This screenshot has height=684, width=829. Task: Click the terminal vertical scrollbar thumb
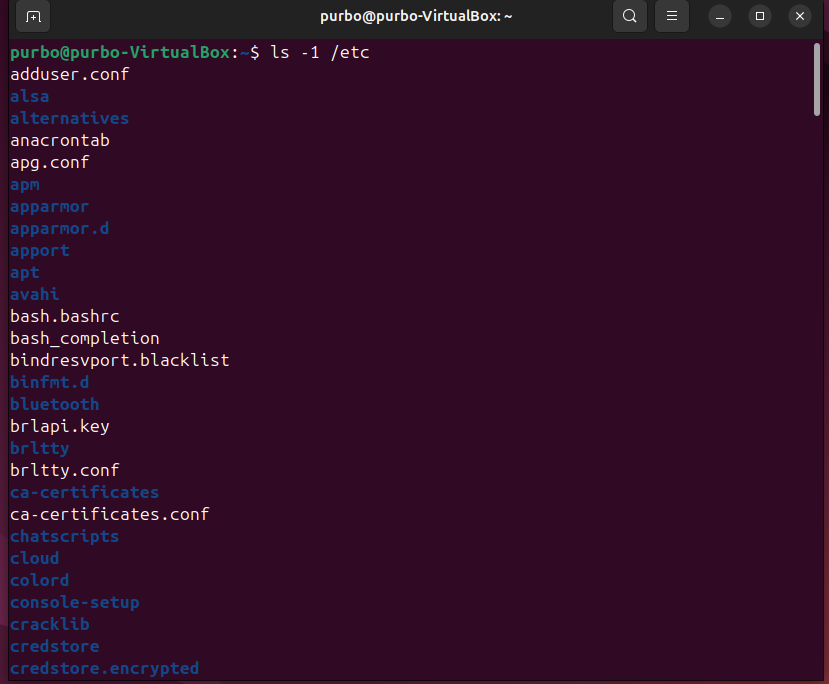(817, 79)
